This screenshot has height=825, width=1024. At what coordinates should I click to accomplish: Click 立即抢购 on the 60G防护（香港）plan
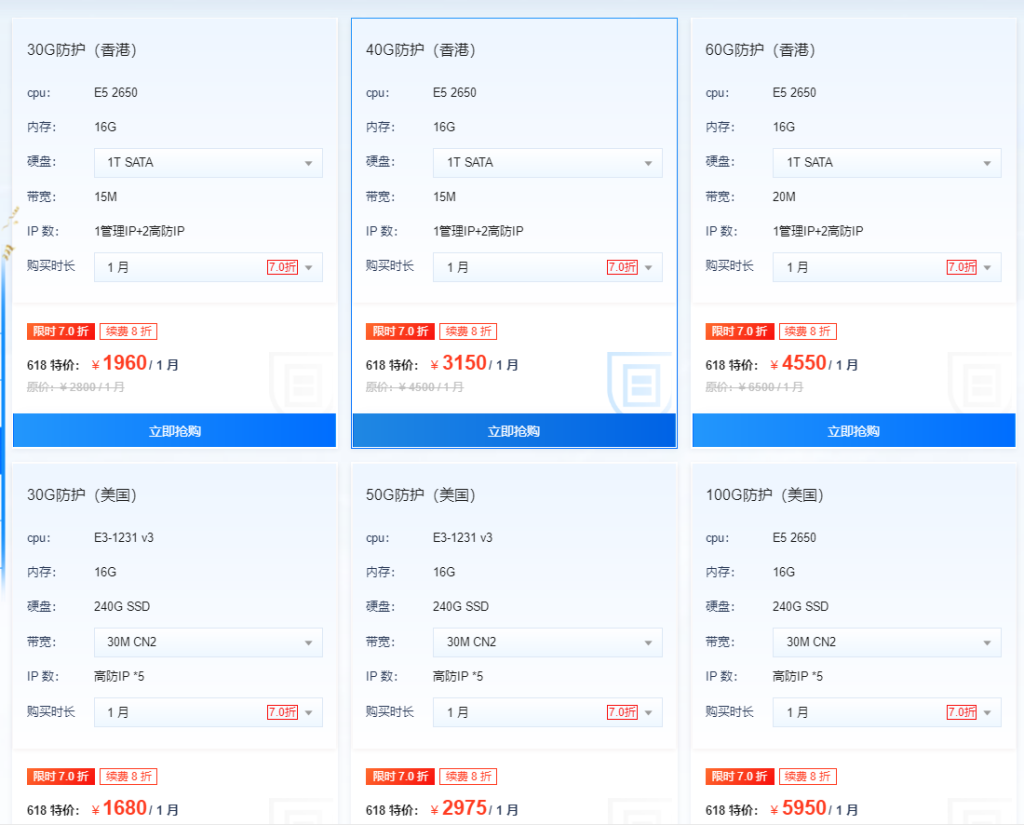coord(853,430)
